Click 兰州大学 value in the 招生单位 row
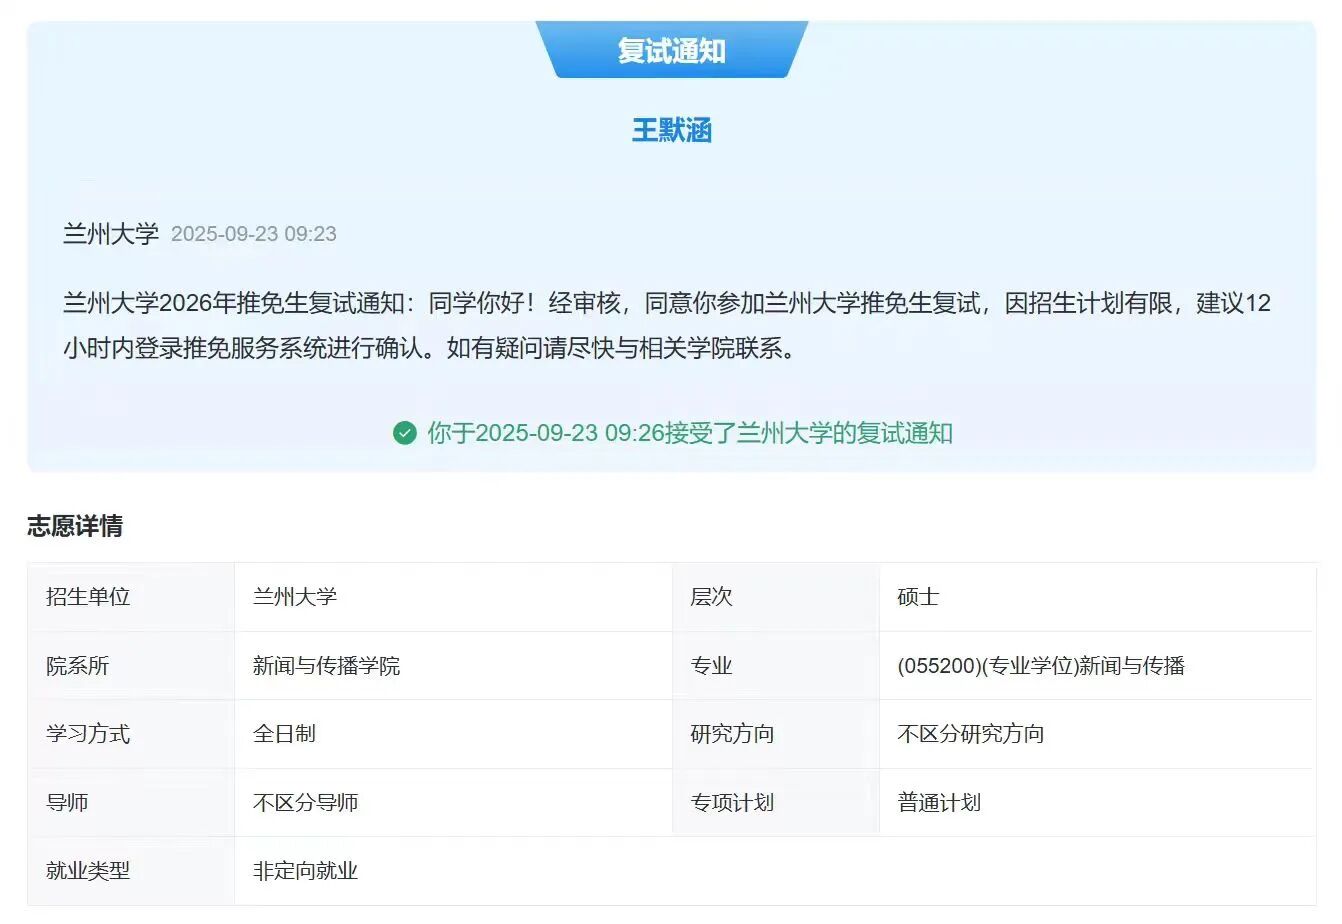Image resolution: width=1342 pixels, height=924 pixels. tap(295, 597)
